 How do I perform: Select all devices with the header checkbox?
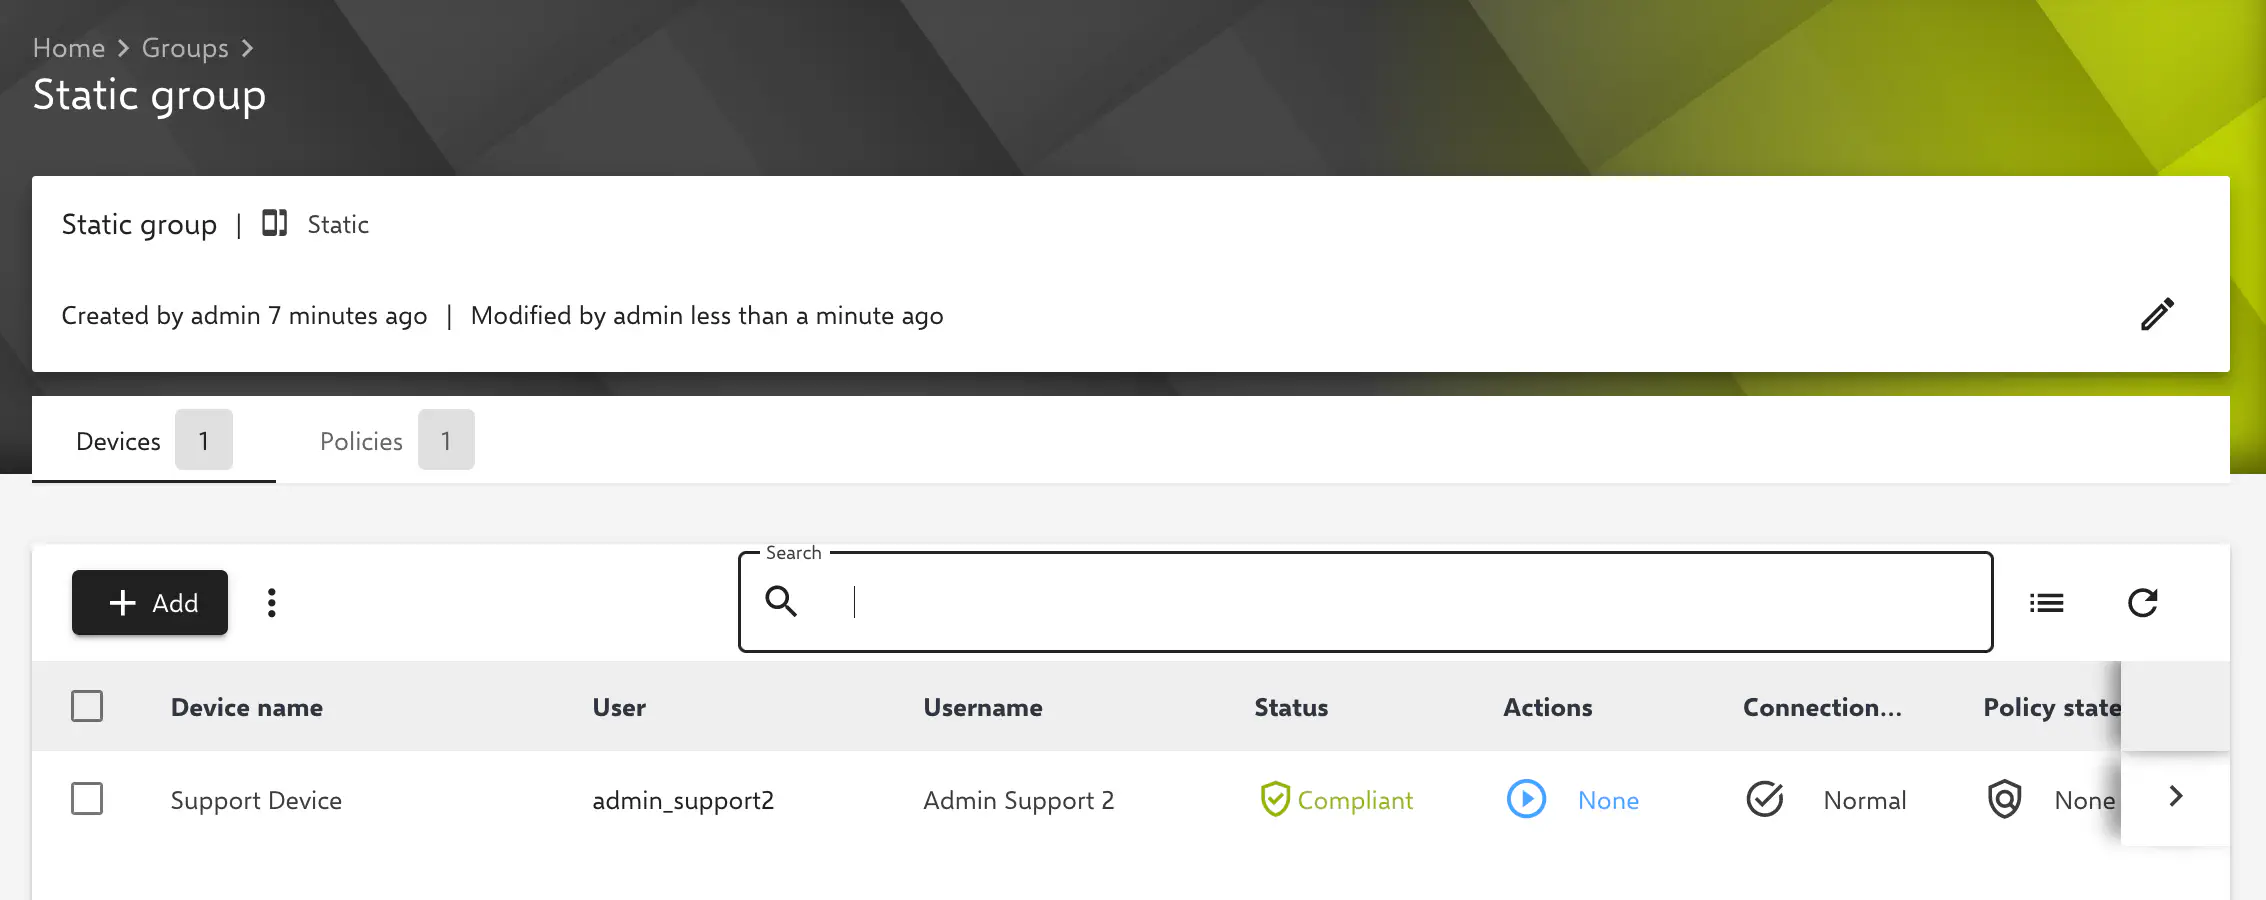coord(87,706)
